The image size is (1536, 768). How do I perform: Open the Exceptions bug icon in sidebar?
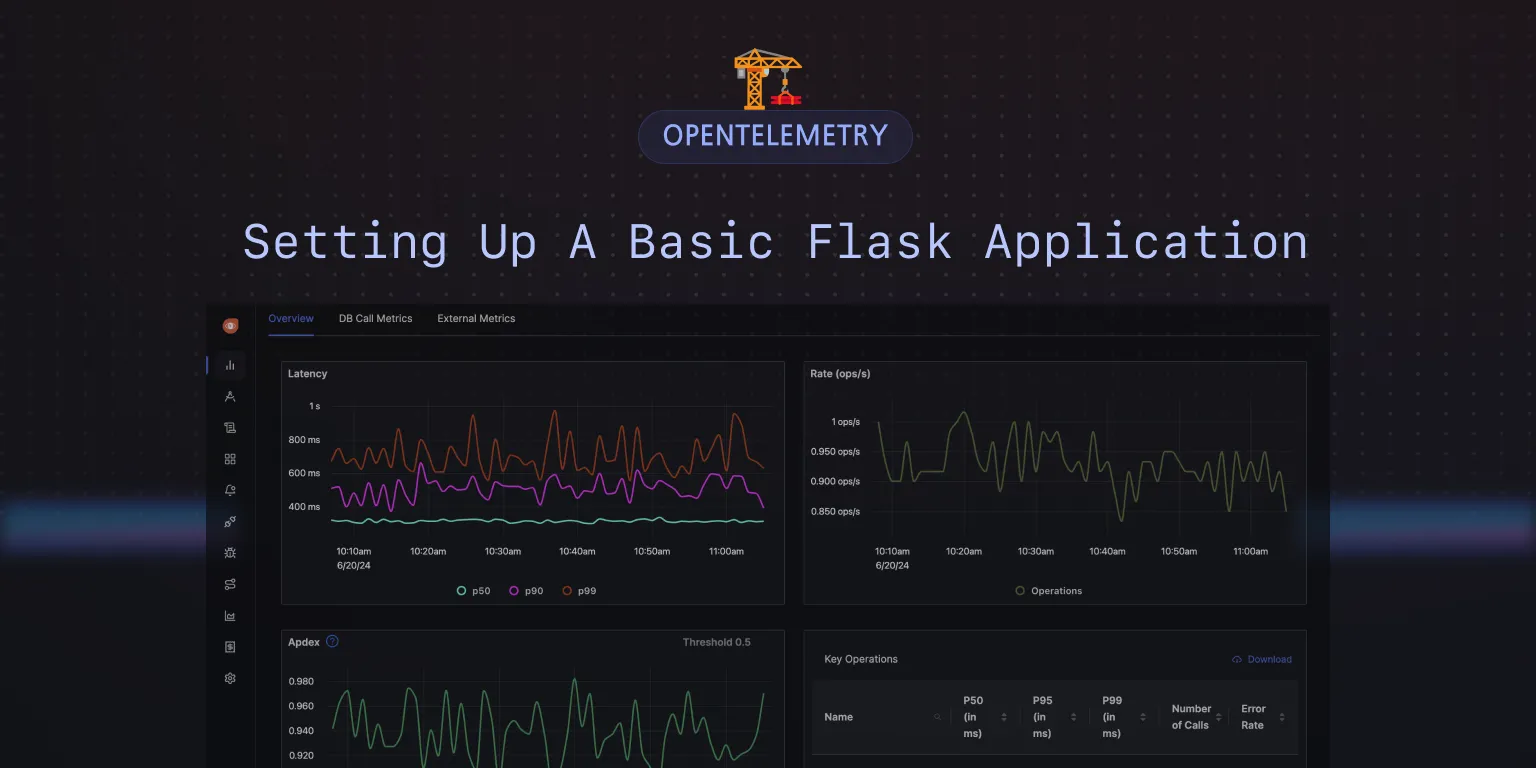click(230, 553)
